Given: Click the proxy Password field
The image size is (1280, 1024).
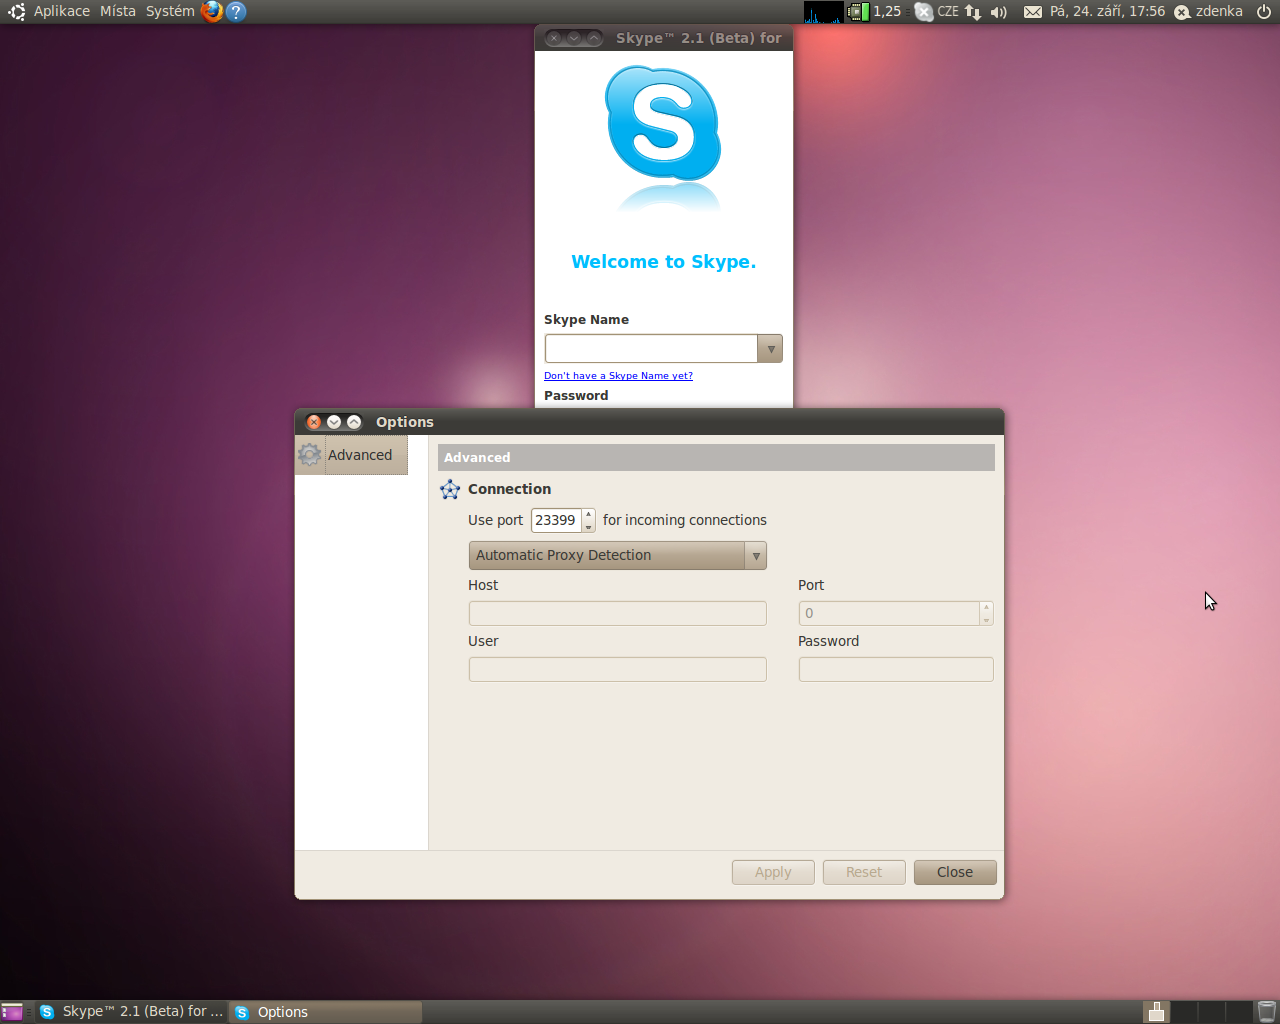Looking at the screenshot, I should 896,669.
